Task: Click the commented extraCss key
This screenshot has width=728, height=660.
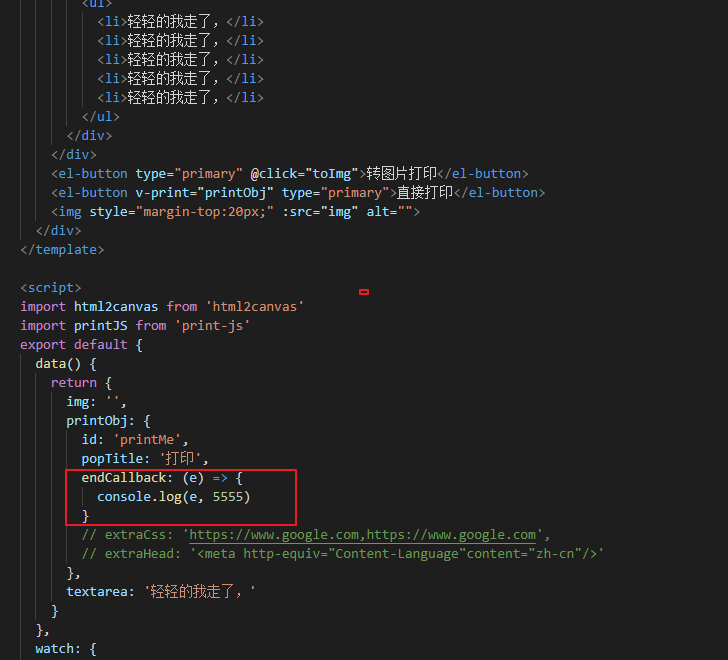Action: coord(135,535)
